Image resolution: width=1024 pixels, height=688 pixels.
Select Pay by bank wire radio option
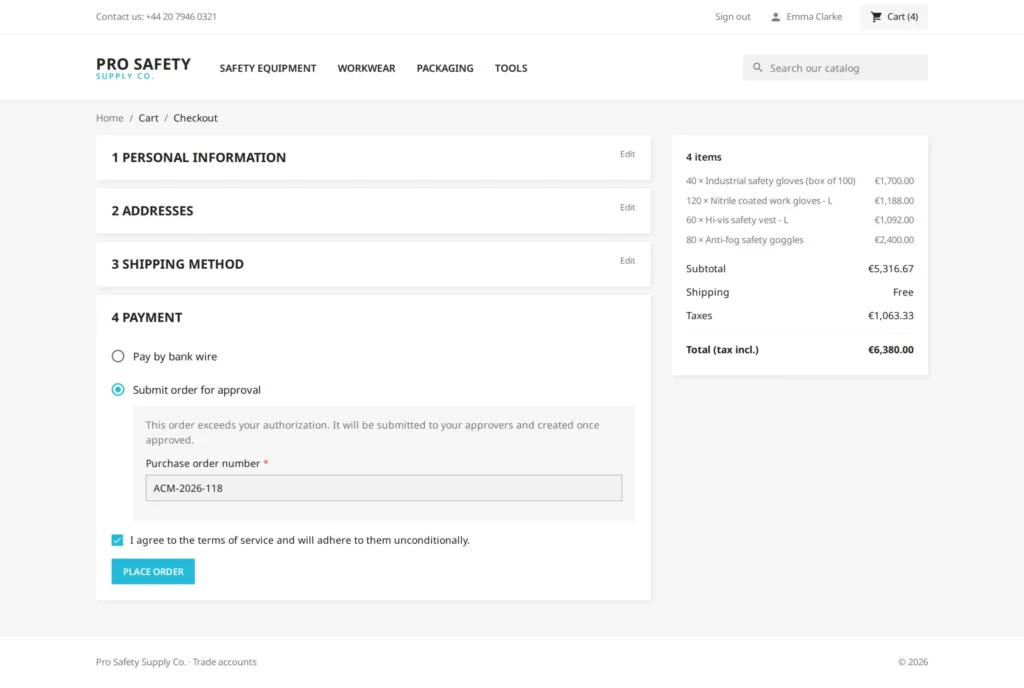[x=118, y=356]
